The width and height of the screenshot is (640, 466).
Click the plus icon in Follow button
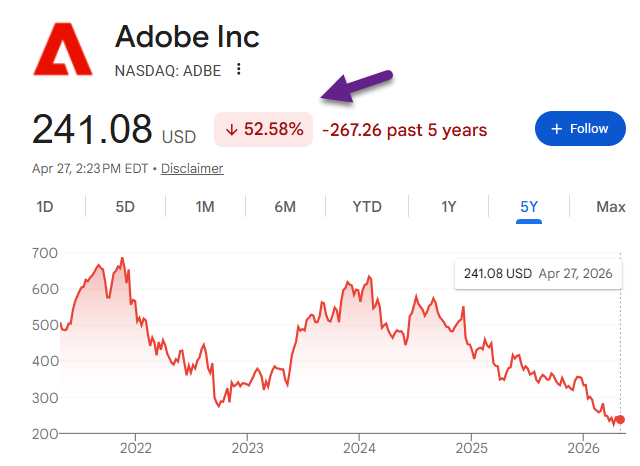point(557,129)
